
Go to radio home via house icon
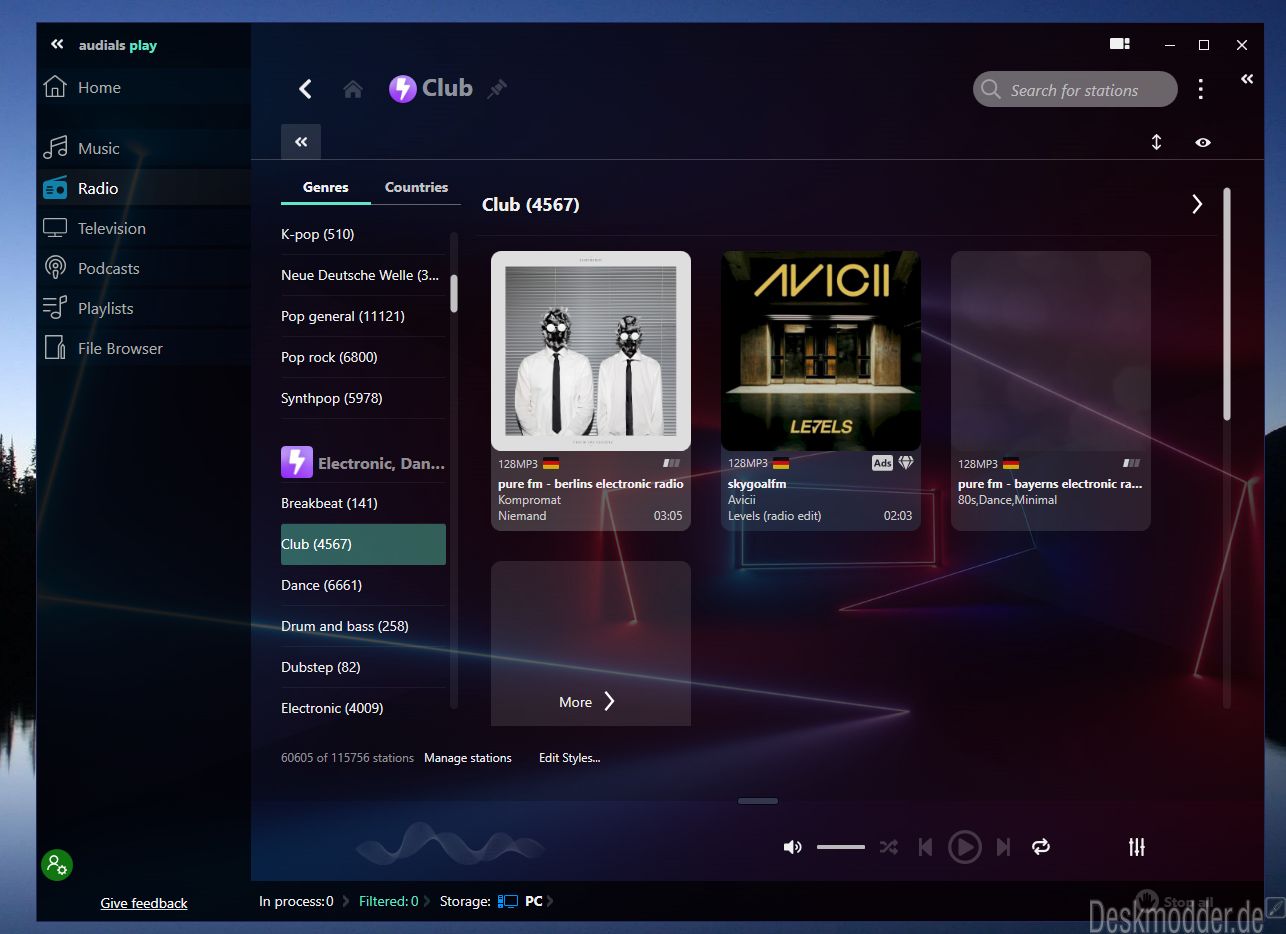[x=352, y=89]
